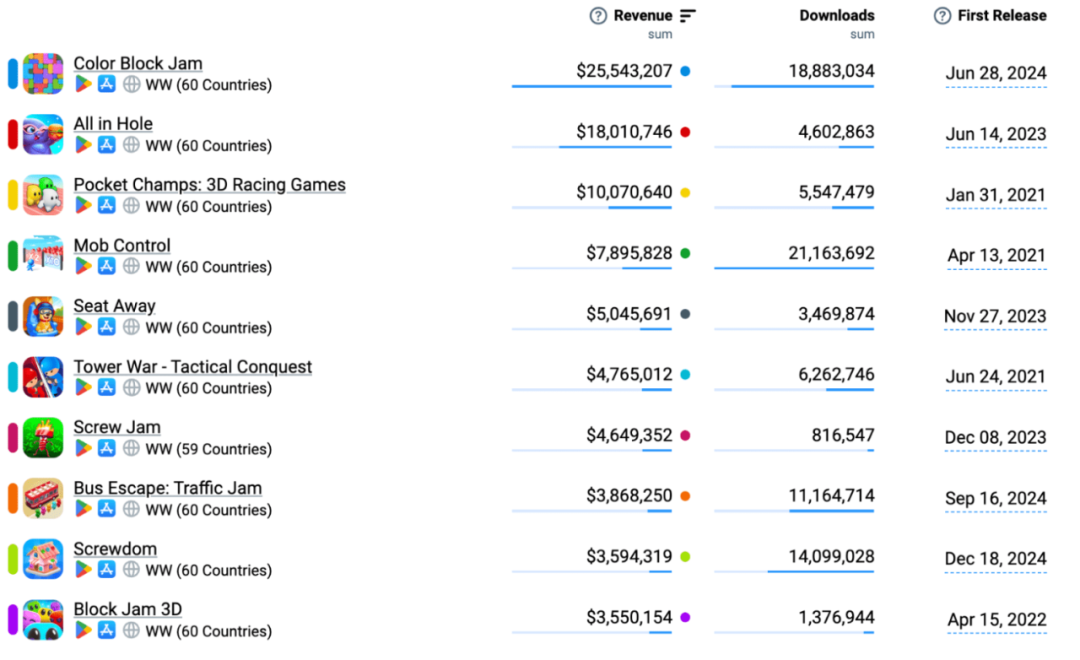
Task: Click the Revenue column help icon
Action: click(598, 16)
